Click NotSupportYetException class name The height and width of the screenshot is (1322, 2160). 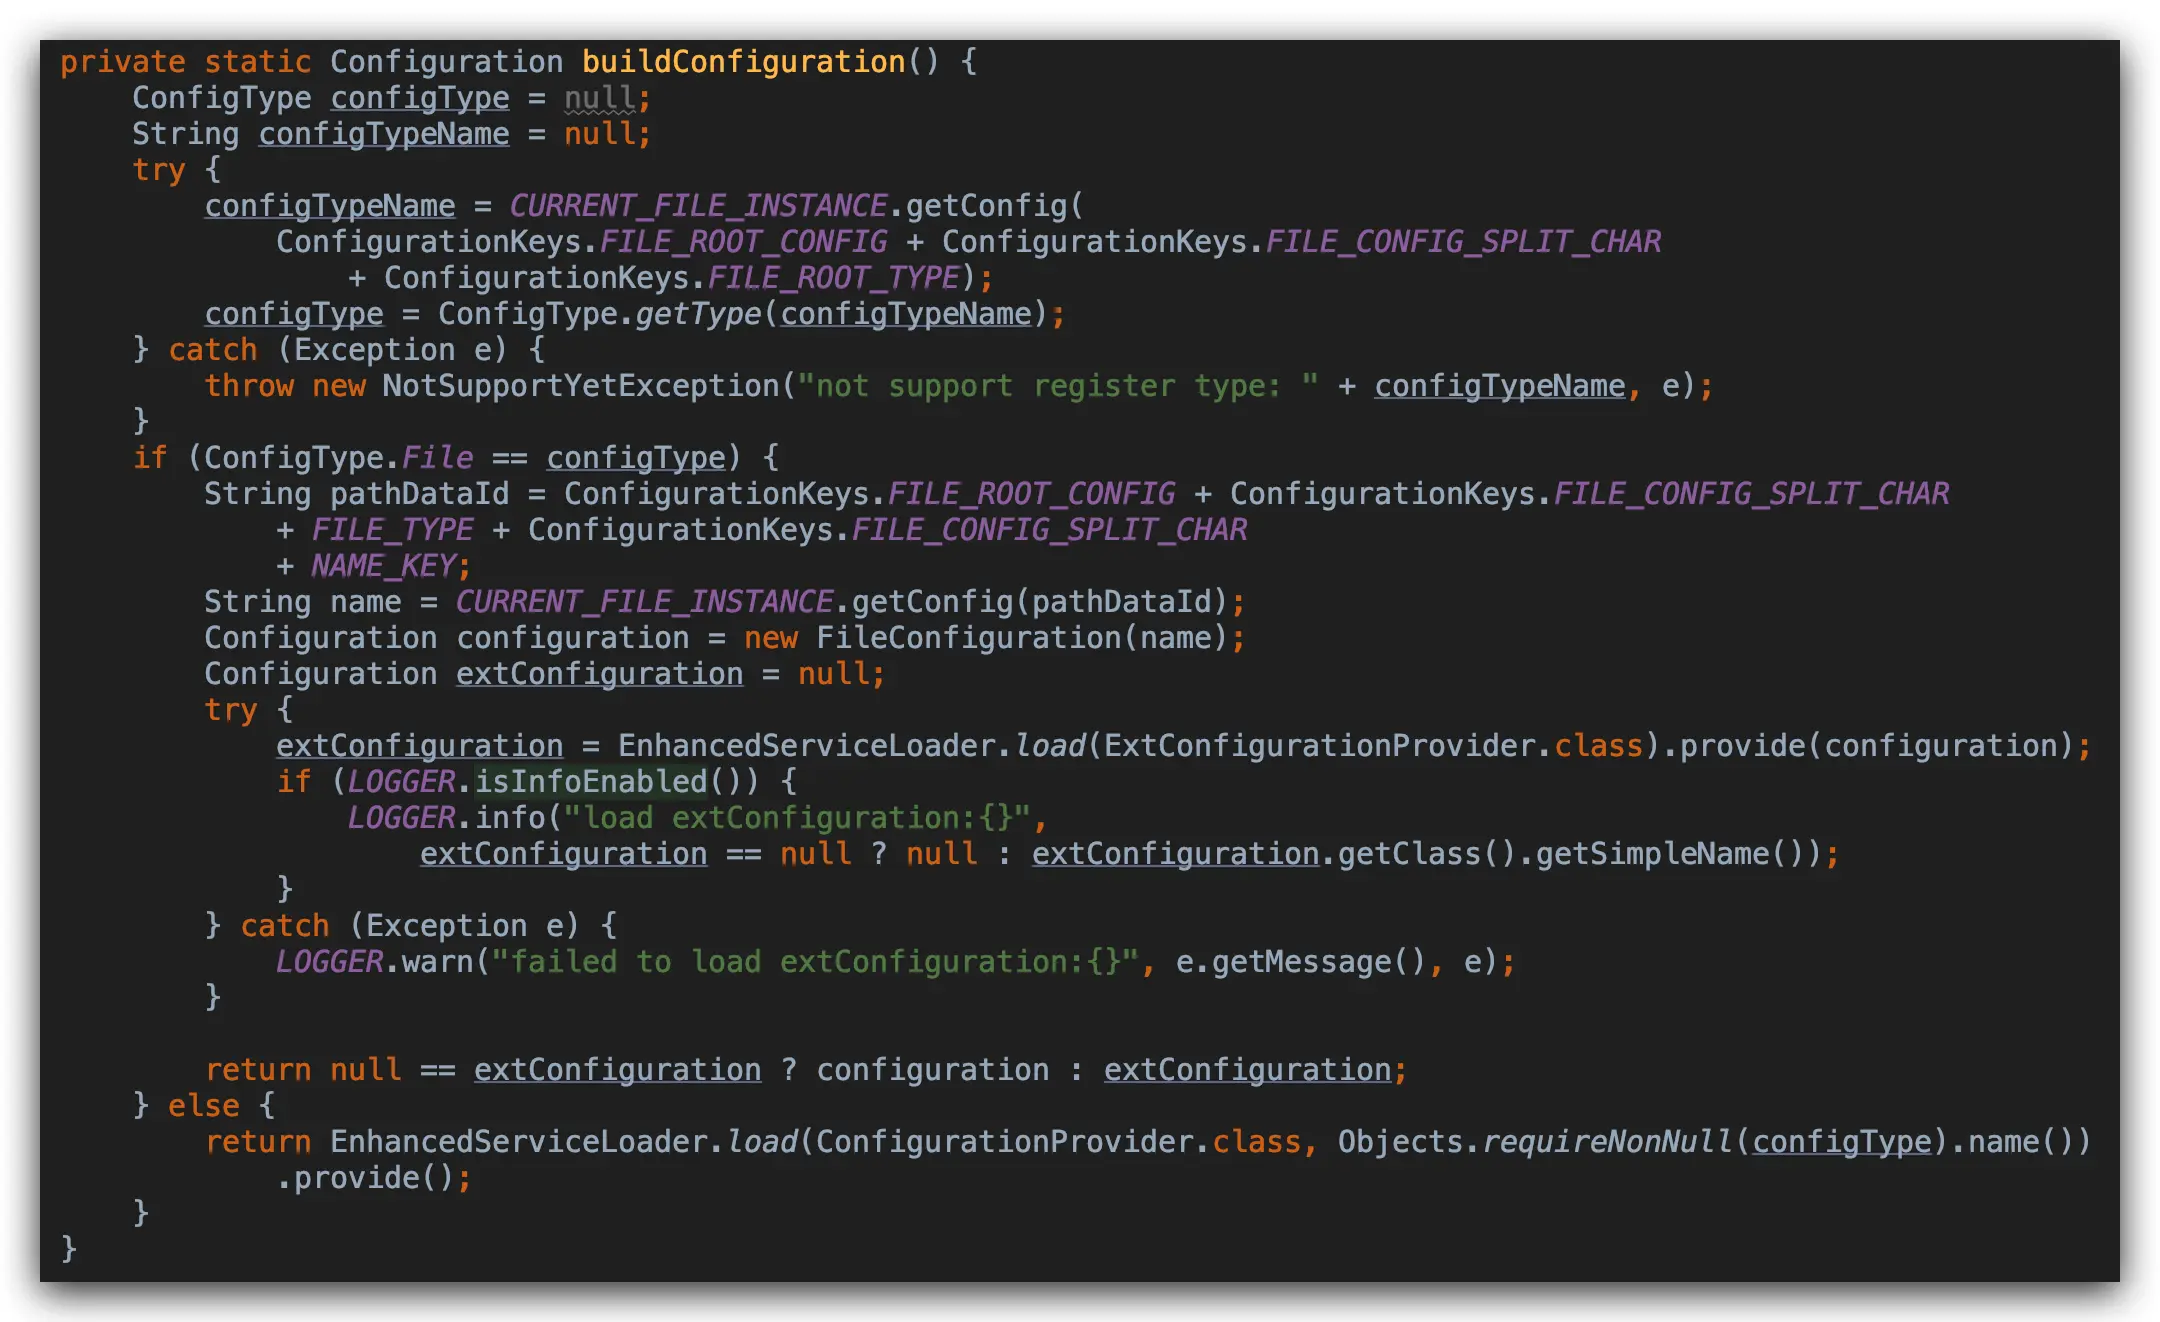(x=580, y=386)
